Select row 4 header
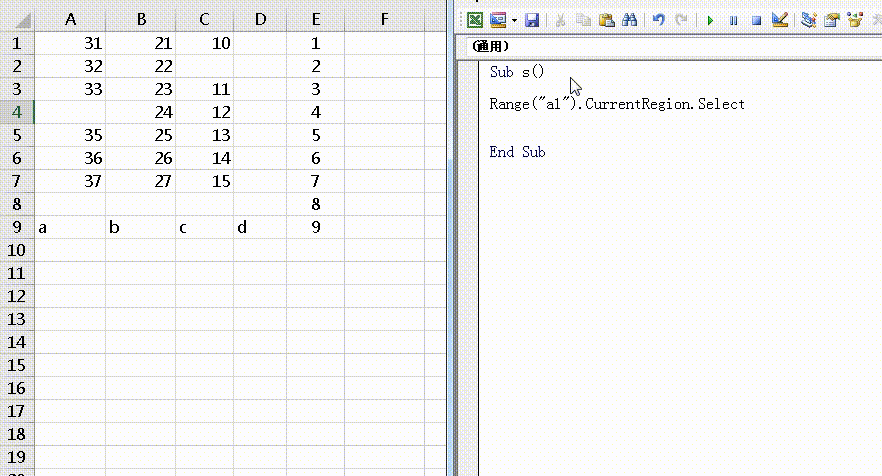The height and width of the screenshot is (476, 882). [x=17, y=112]
